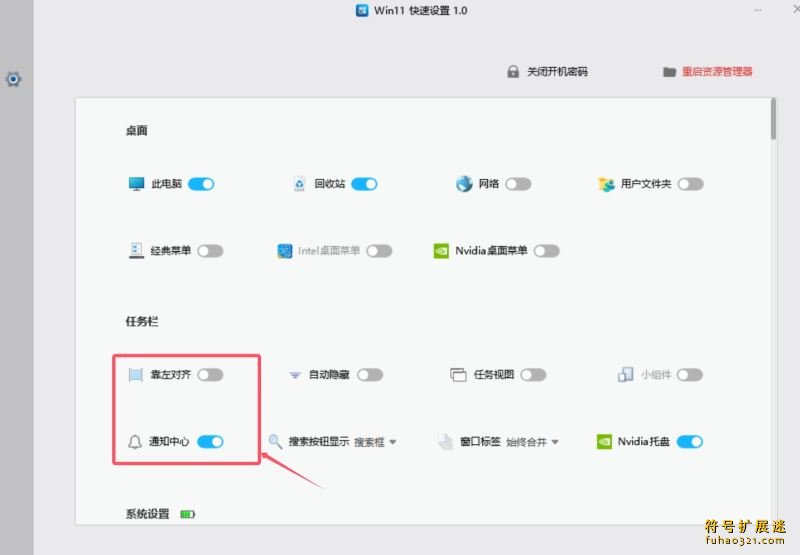Click the 网络 globe icon
The width and height of the screenshot is (800, 555).
click(x=464, y=184)
